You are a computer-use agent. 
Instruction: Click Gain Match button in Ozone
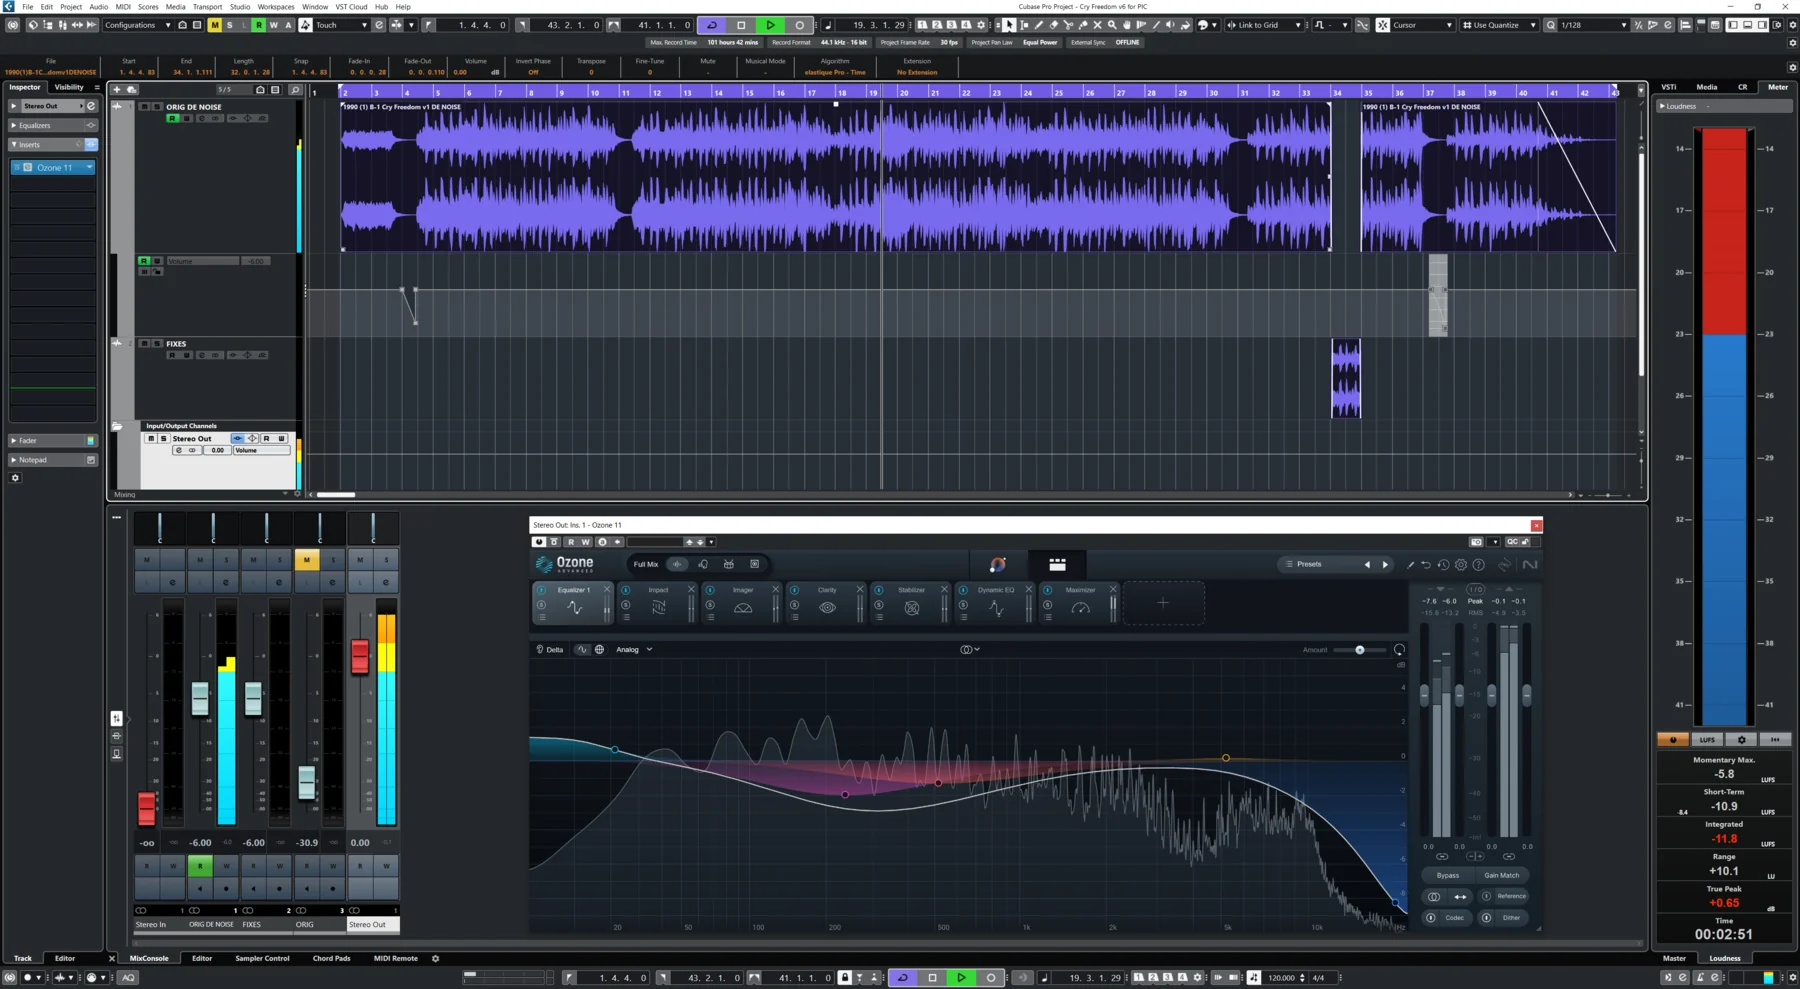(1502, 875)
